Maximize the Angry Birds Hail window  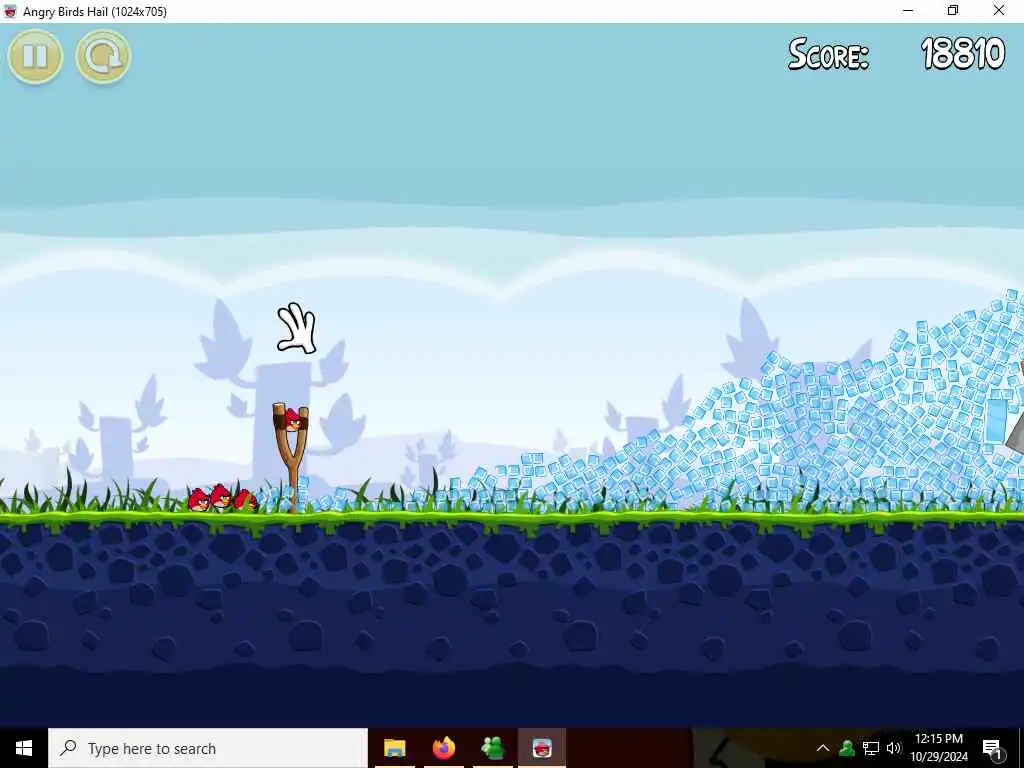point(953,11)
